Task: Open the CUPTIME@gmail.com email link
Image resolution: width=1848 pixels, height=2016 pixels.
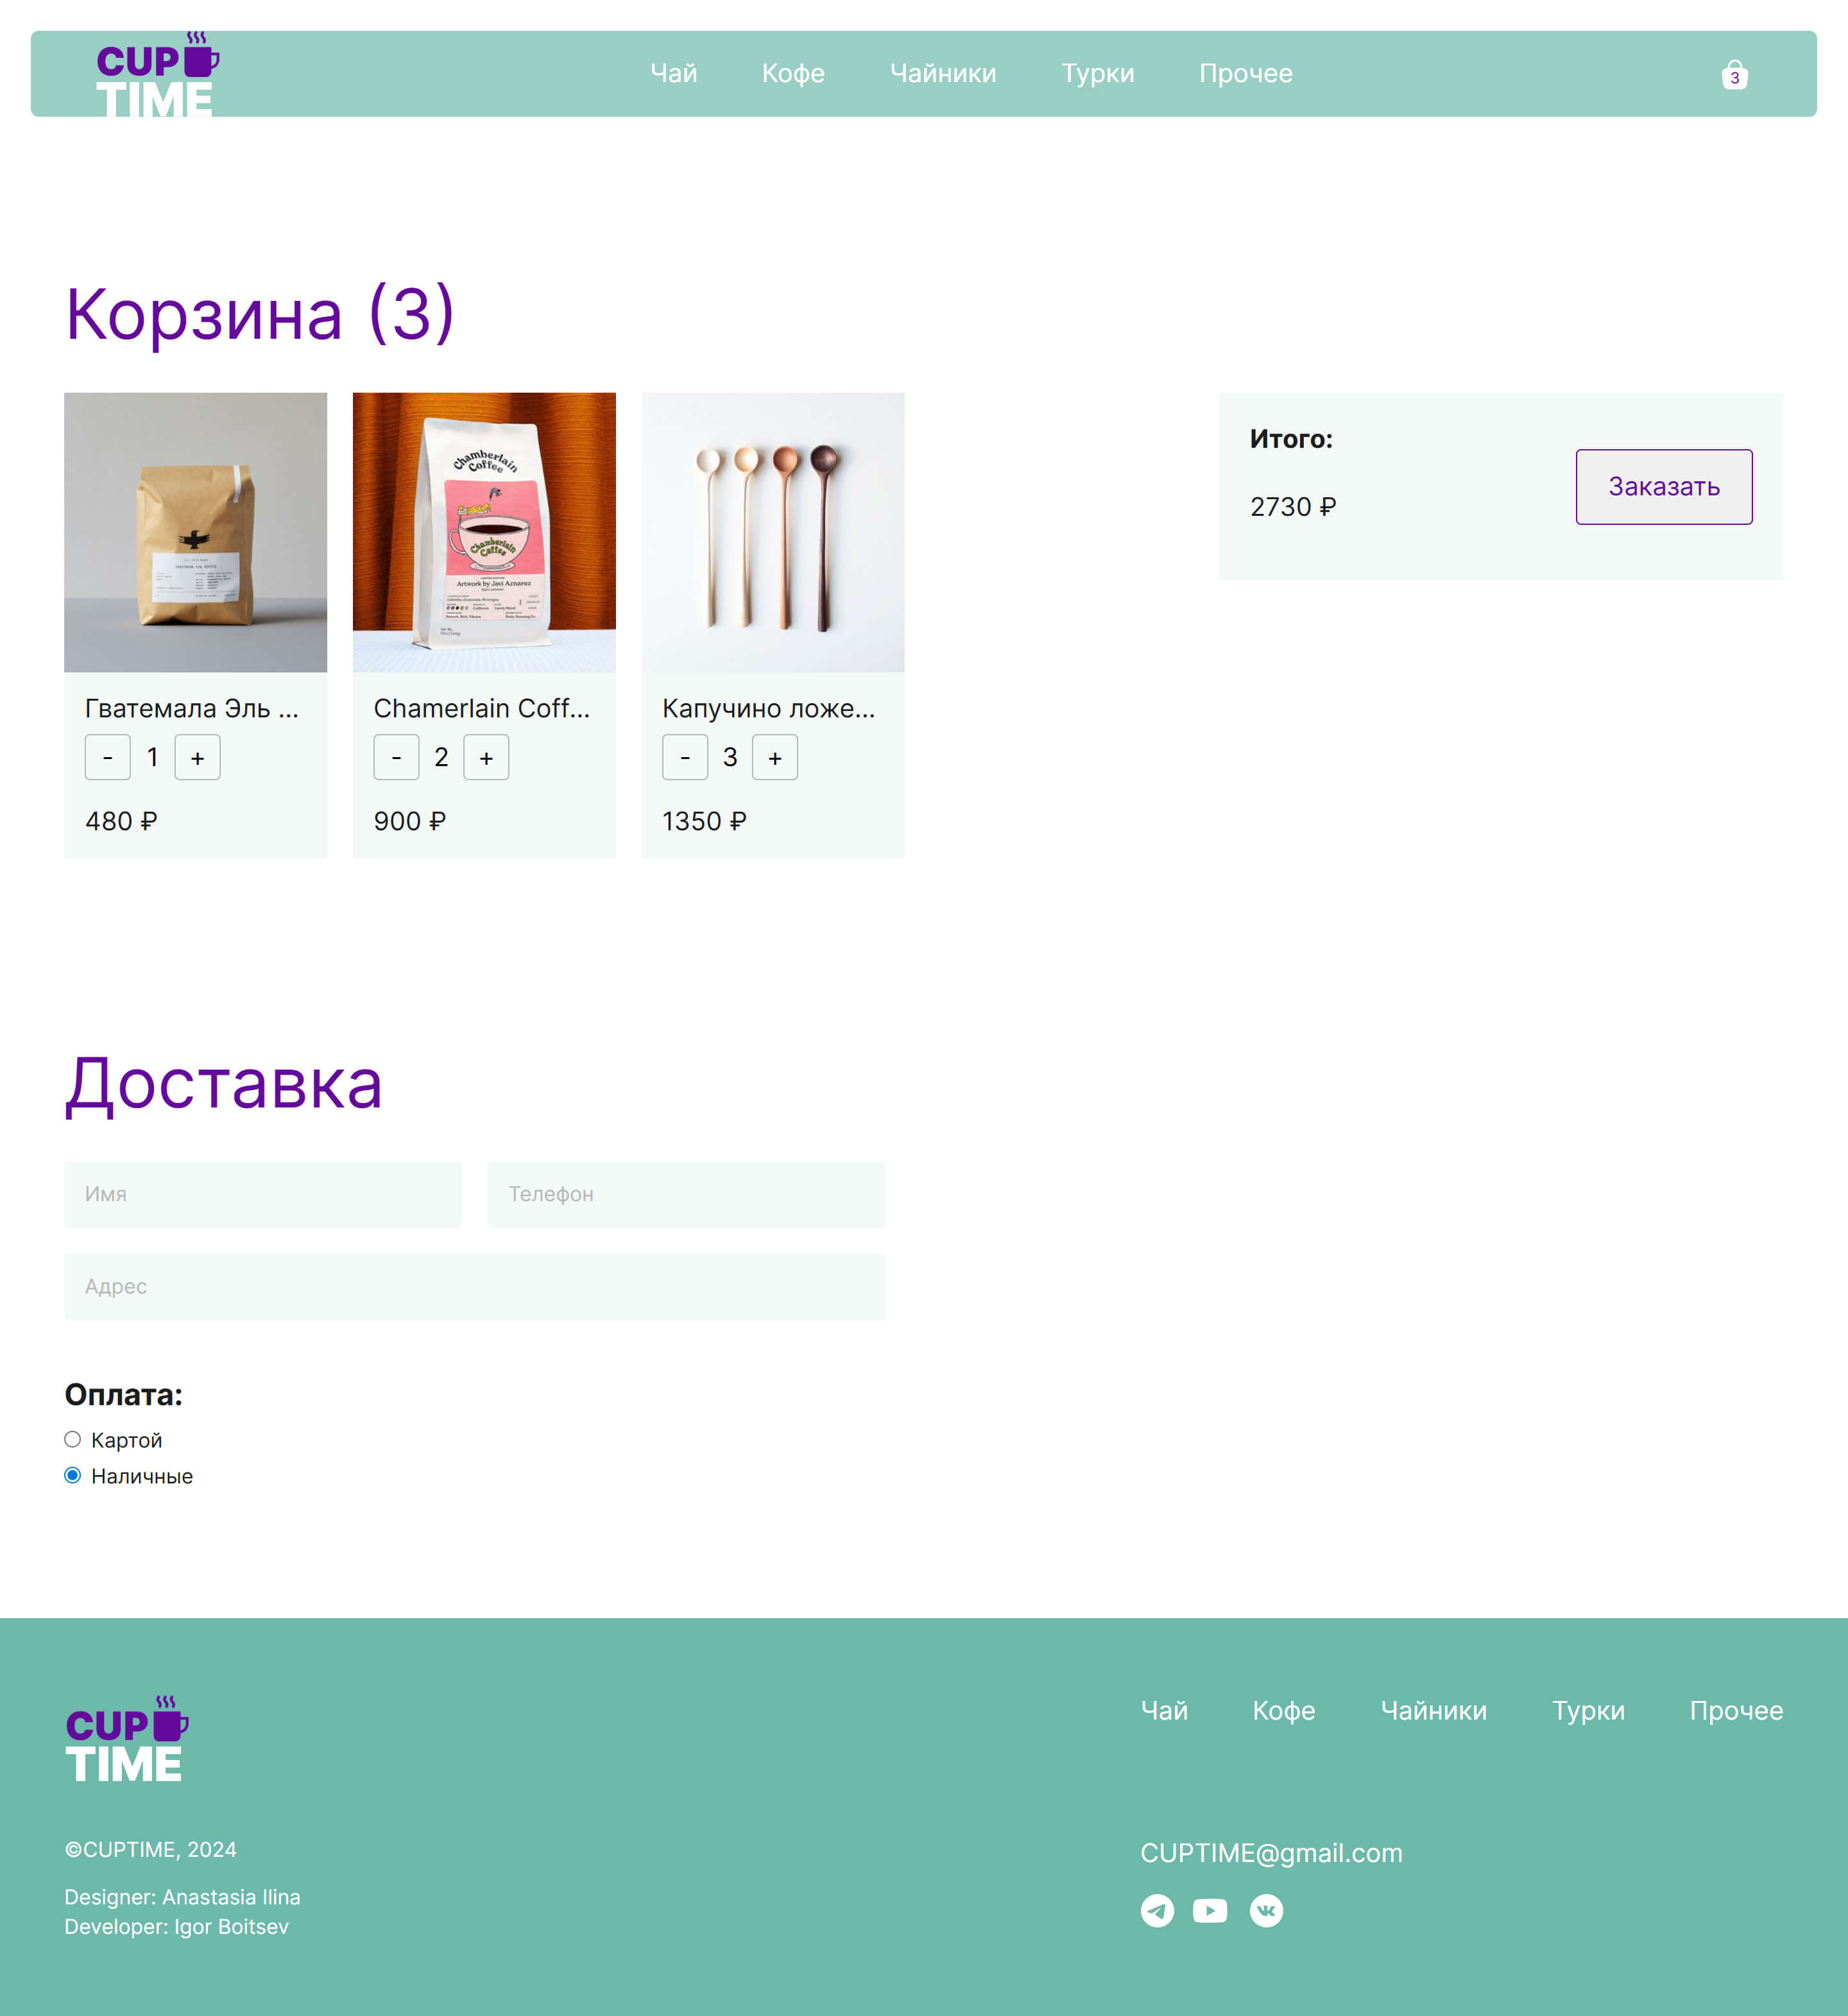Action: pyautogui.click(x=1271, y=1853)
